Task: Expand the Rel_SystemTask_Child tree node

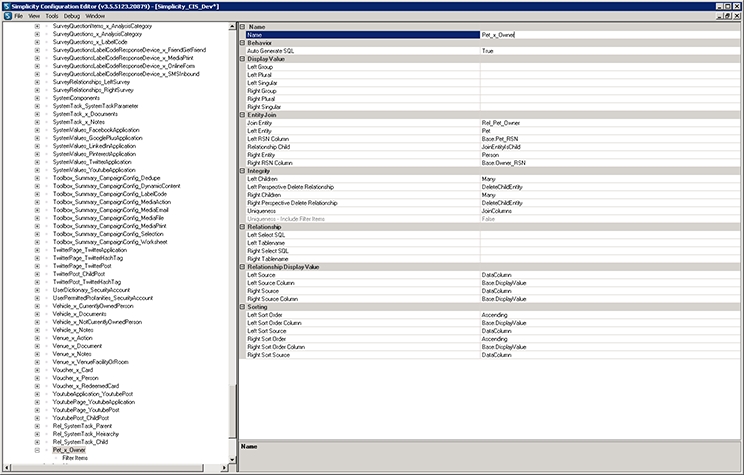Action: tap(37, 442)
